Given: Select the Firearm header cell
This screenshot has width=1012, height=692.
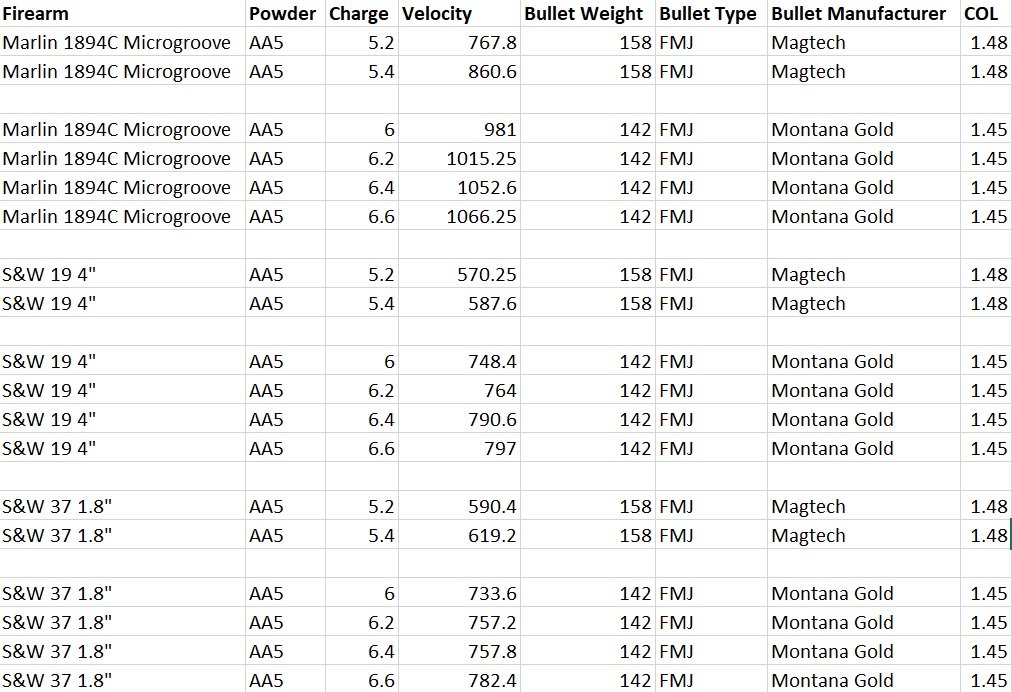Looking at the screenshot, I should pos(123,13).
